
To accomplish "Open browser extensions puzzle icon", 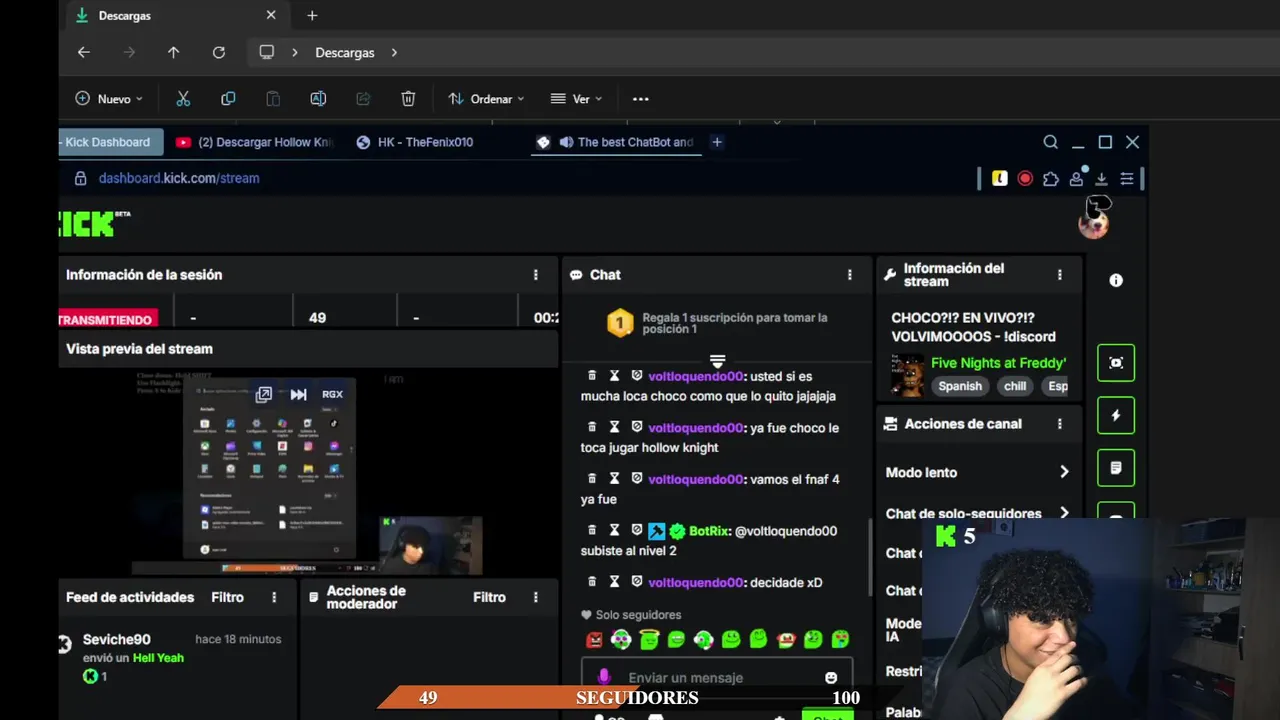I will (x=1050, y=178).
